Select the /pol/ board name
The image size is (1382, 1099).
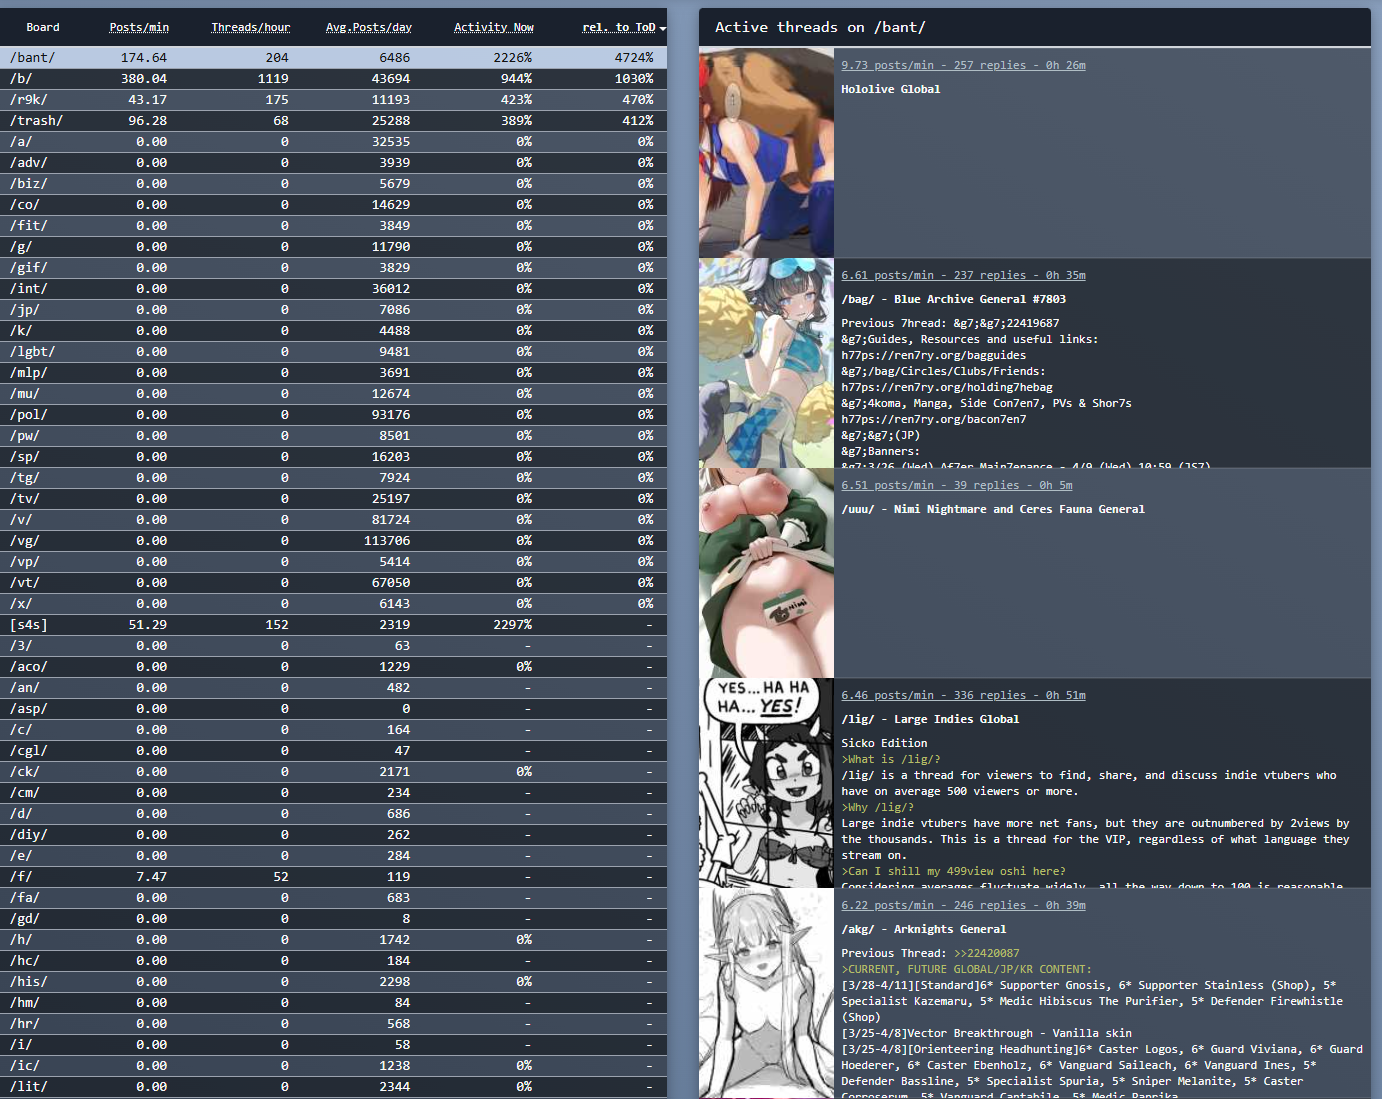(29, 415)
